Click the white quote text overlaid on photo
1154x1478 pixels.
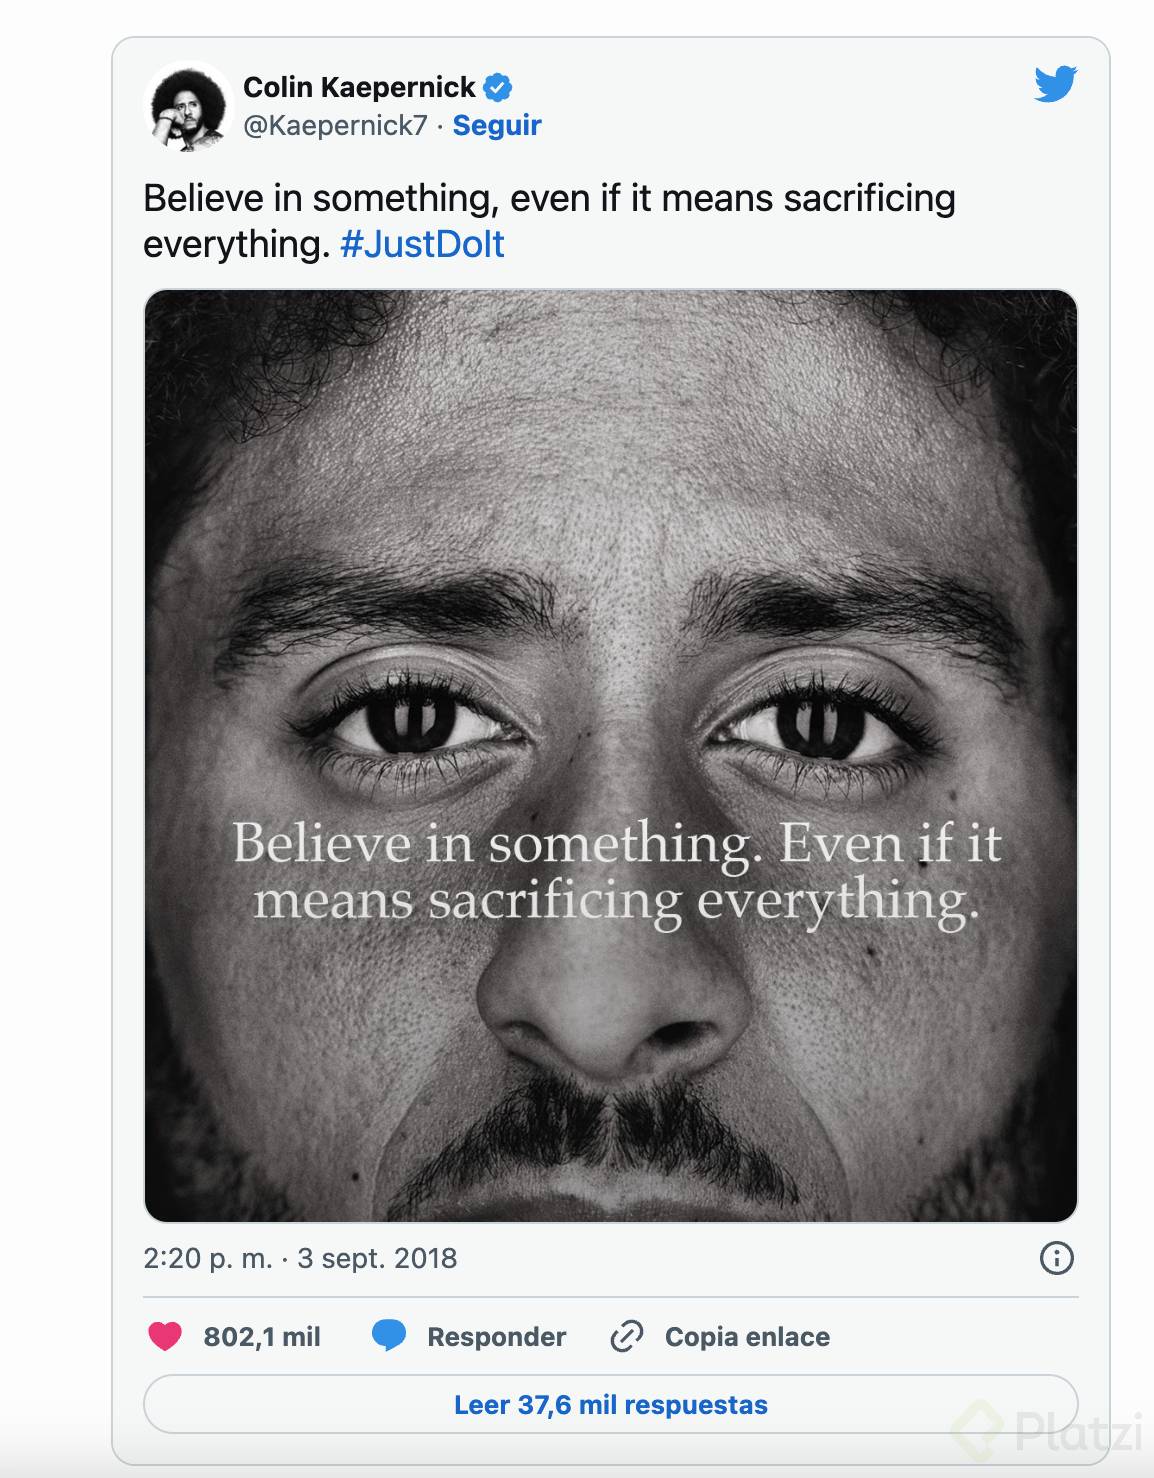615,872
